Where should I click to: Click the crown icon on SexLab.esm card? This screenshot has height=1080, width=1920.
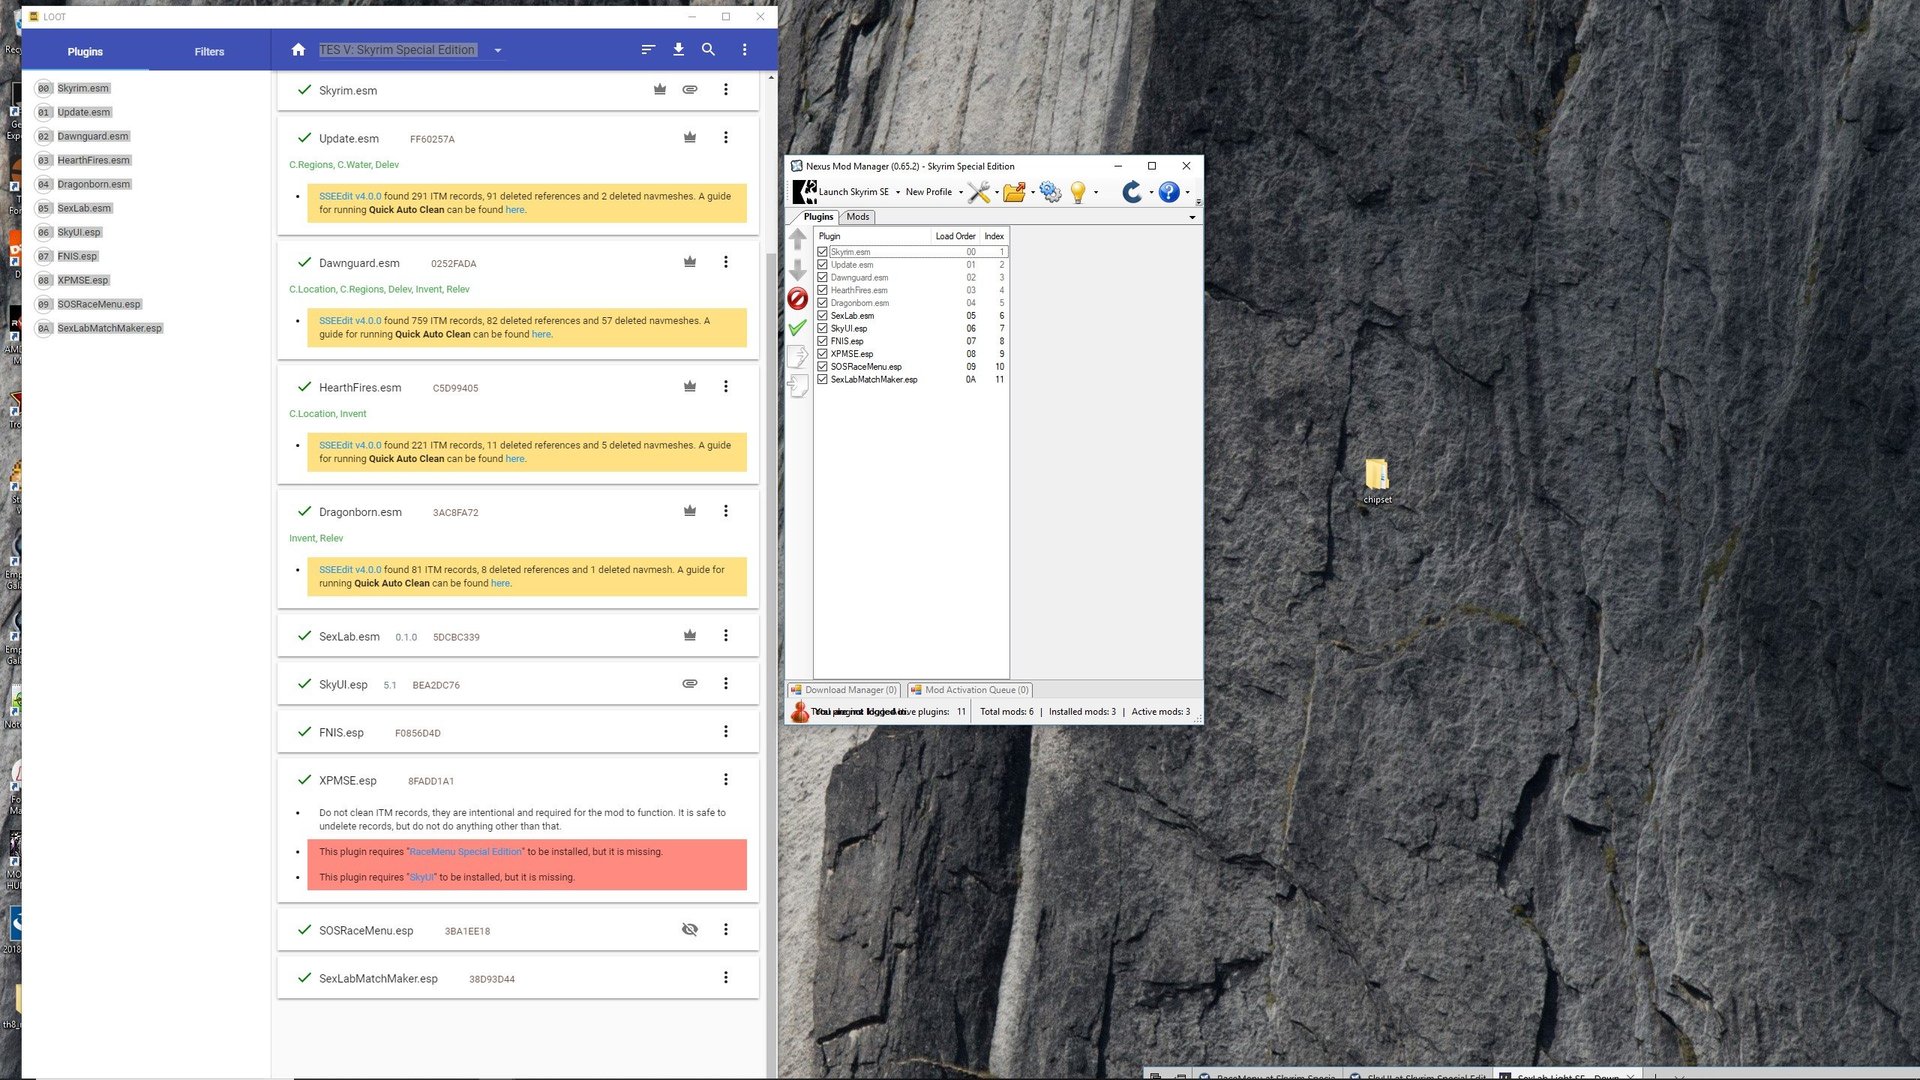tap(690, 636)
